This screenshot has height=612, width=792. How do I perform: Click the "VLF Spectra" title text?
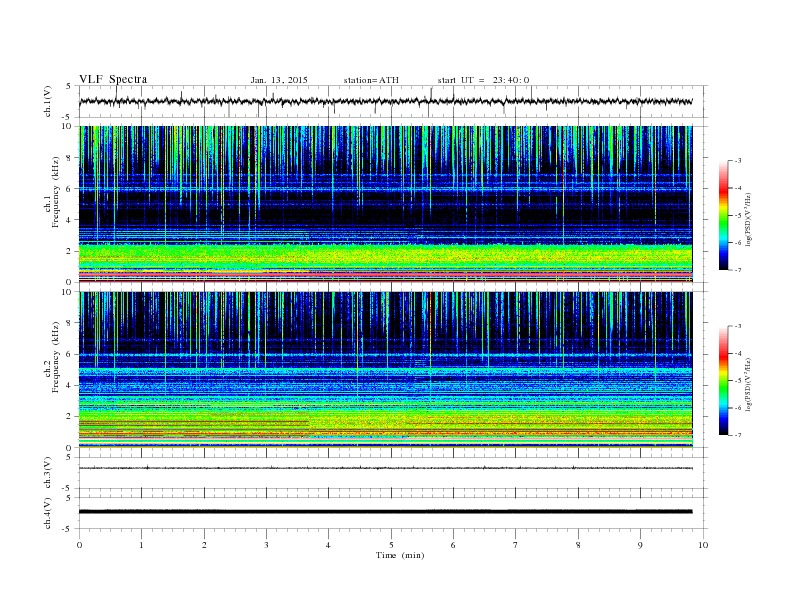point(113,79)
